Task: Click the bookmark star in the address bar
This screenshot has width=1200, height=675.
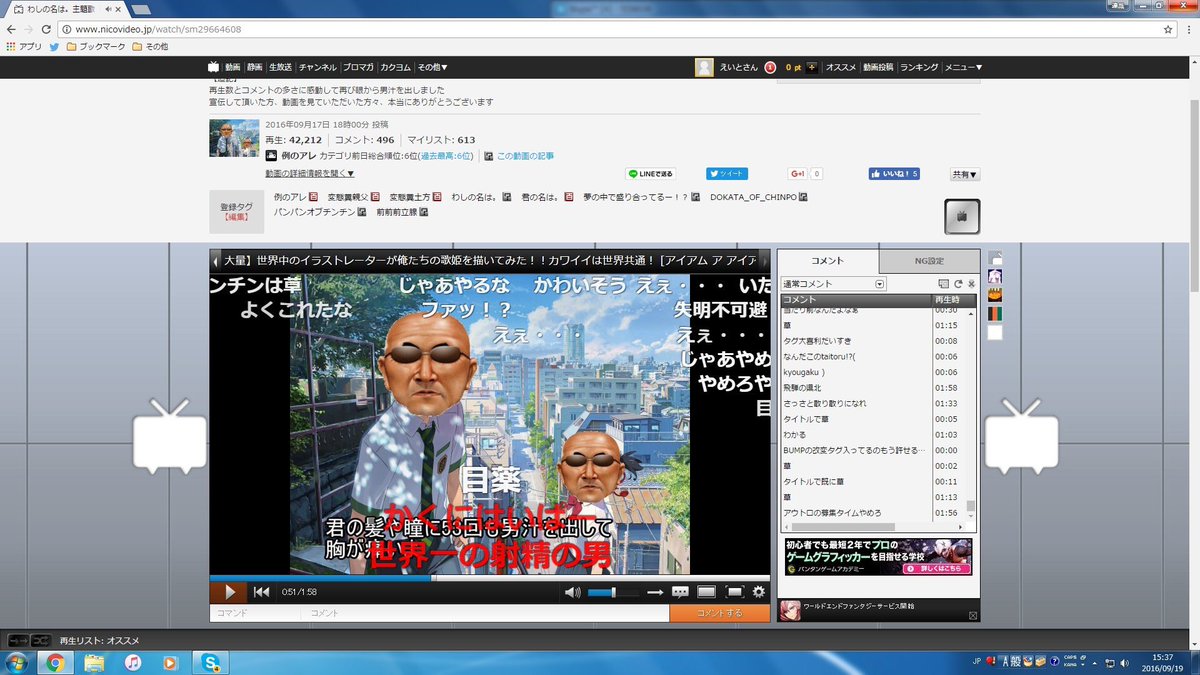Action: pos(1168,29)
